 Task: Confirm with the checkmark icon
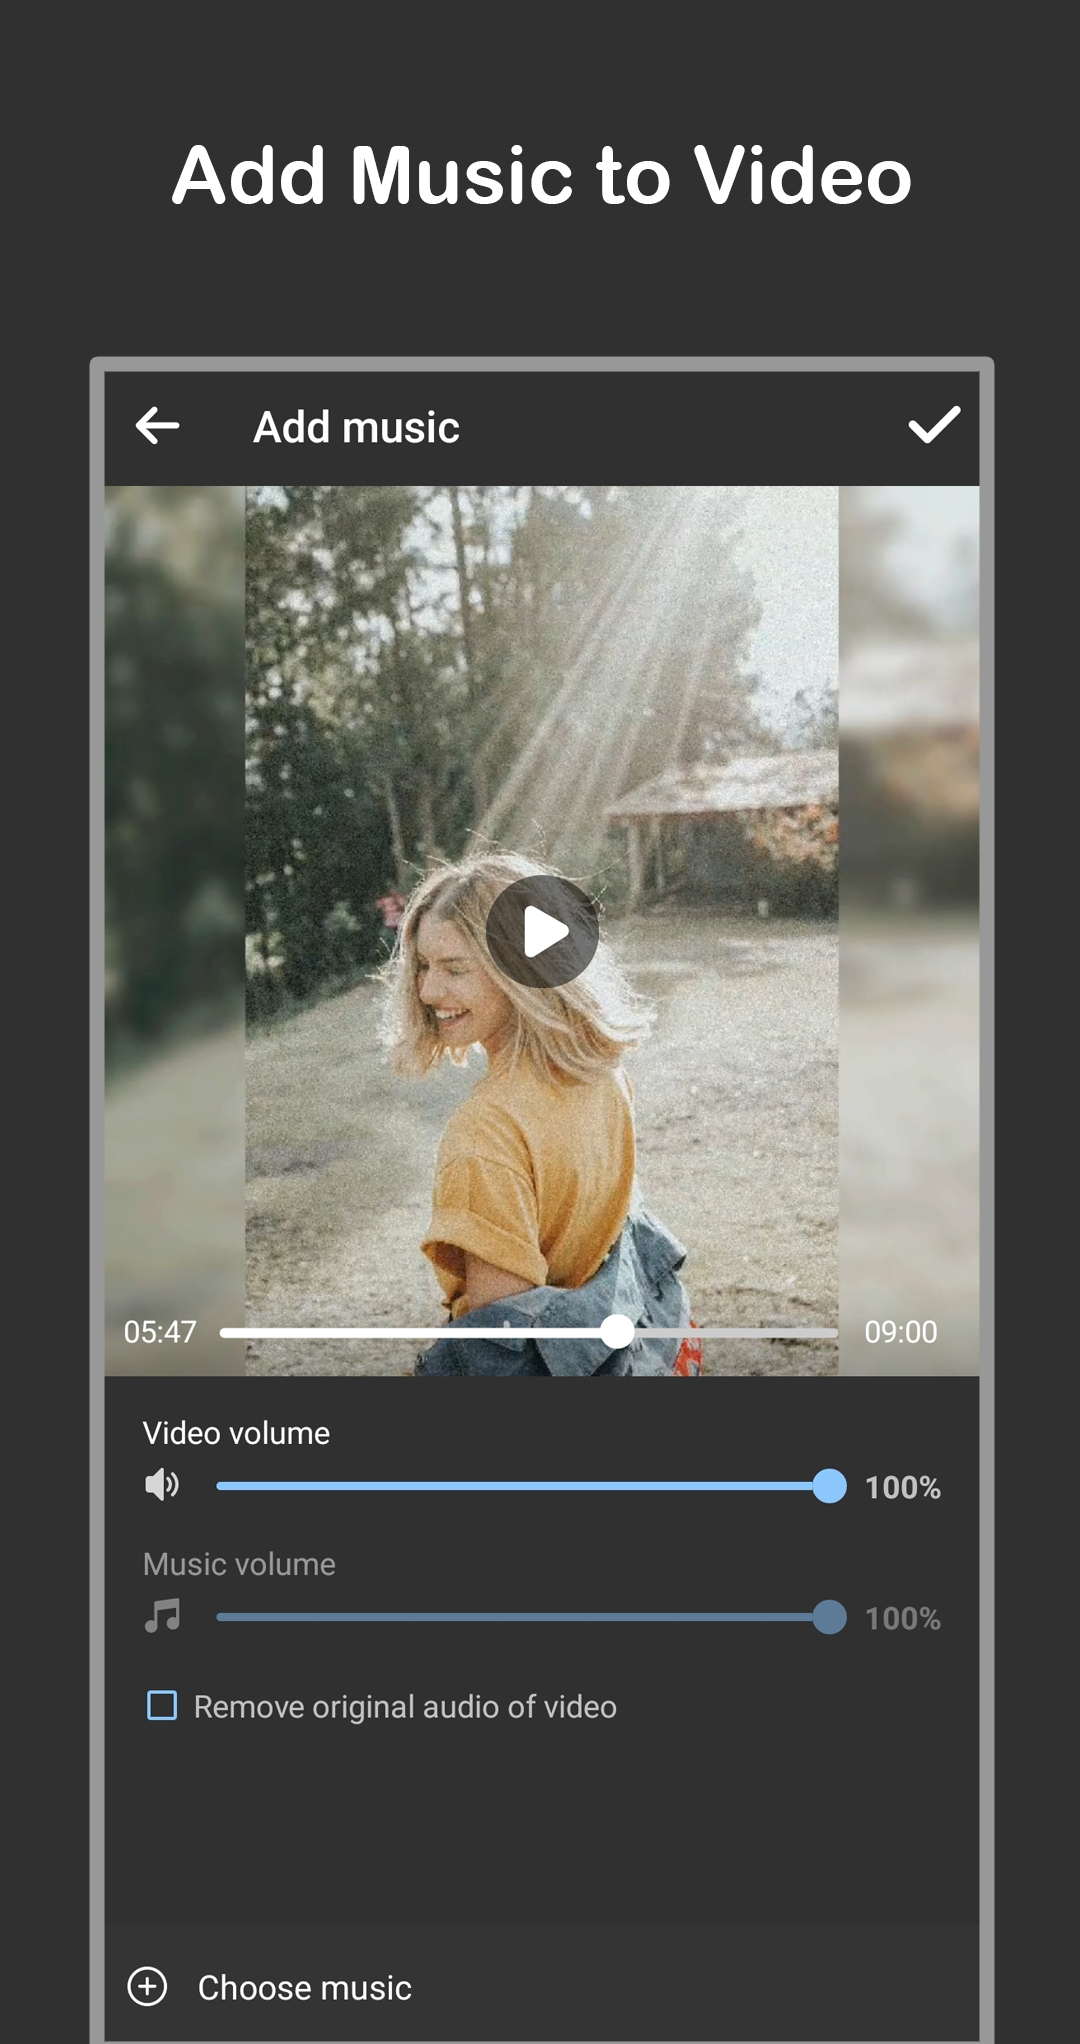934,425
